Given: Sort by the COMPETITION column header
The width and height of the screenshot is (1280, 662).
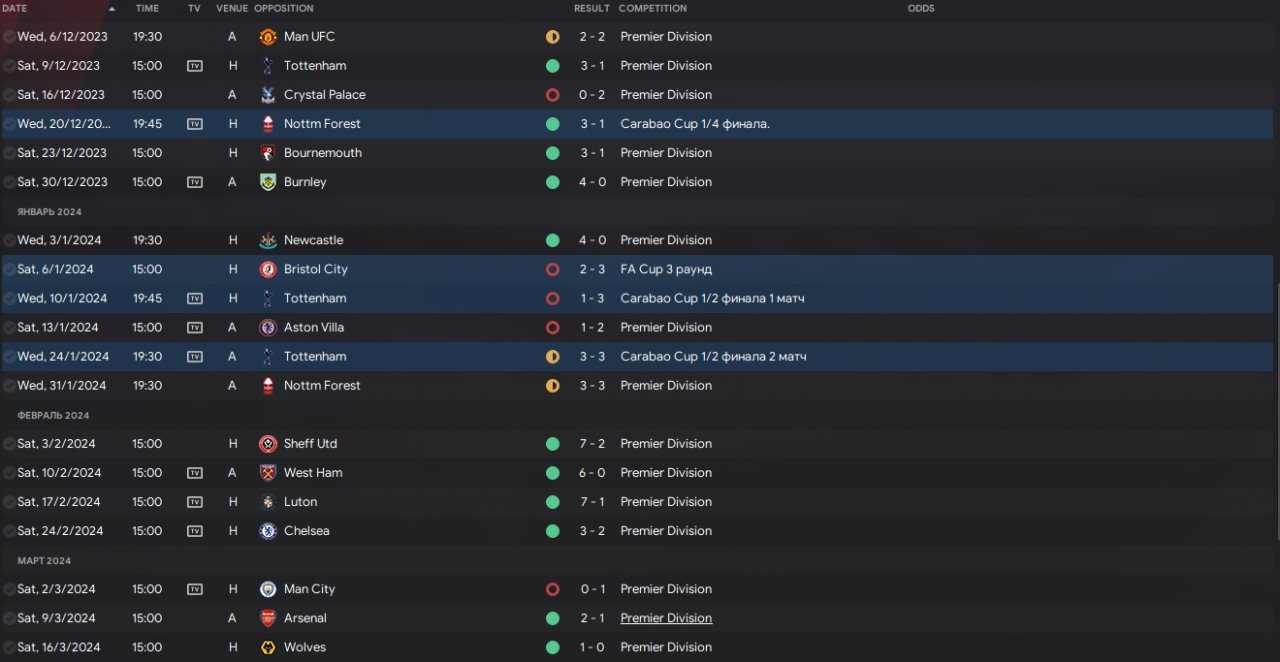Looking at the screenshot, I should pyautogui.click(x=652, y=8).
